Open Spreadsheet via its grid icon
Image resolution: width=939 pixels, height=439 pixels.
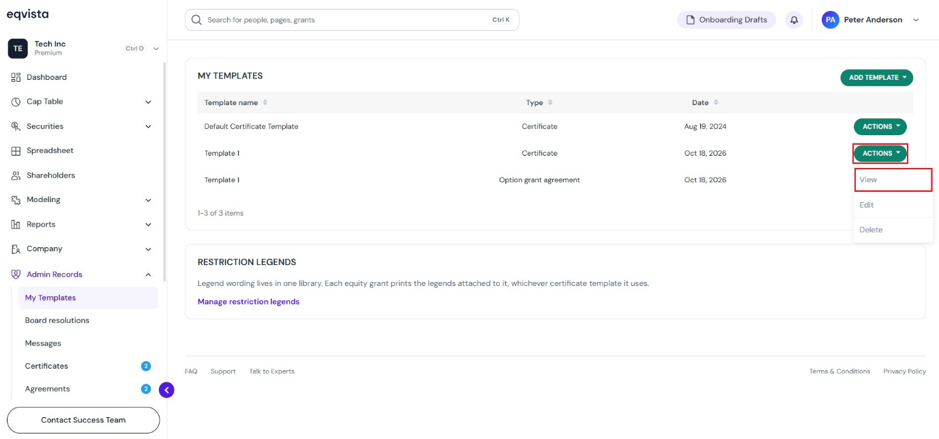tap(16, 151)
